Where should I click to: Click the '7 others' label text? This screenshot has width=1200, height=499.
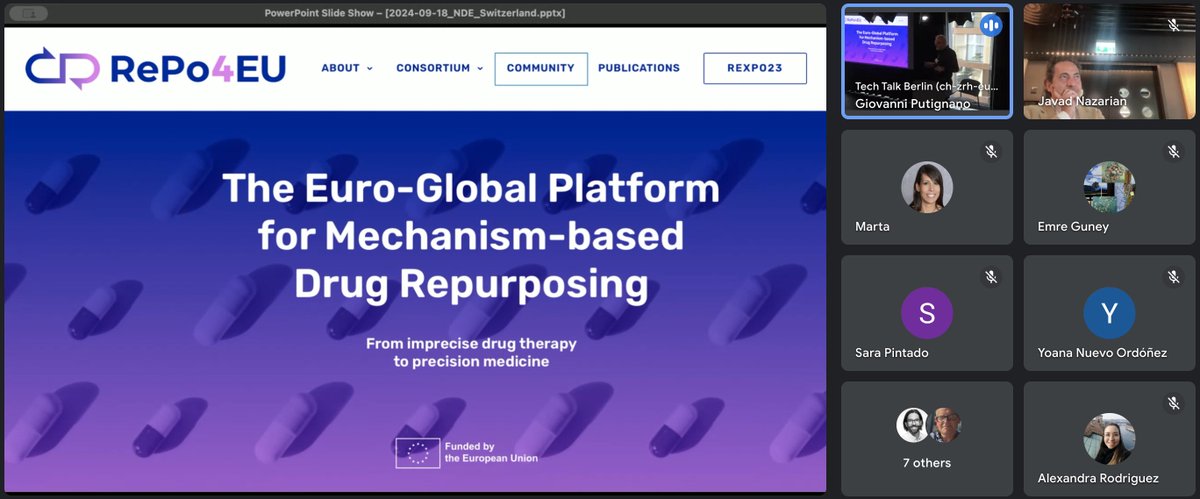[926, 463]
